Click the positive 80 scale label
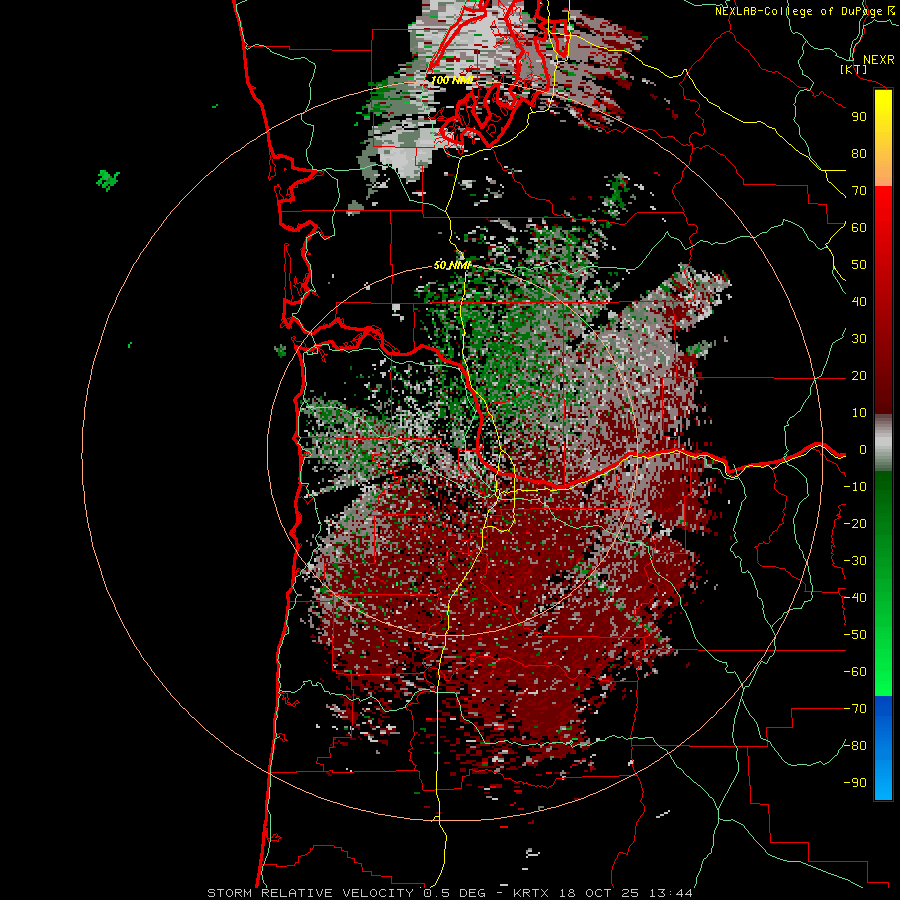The height and width of the screenshot is (900, 900). click(x=859, y=153)
